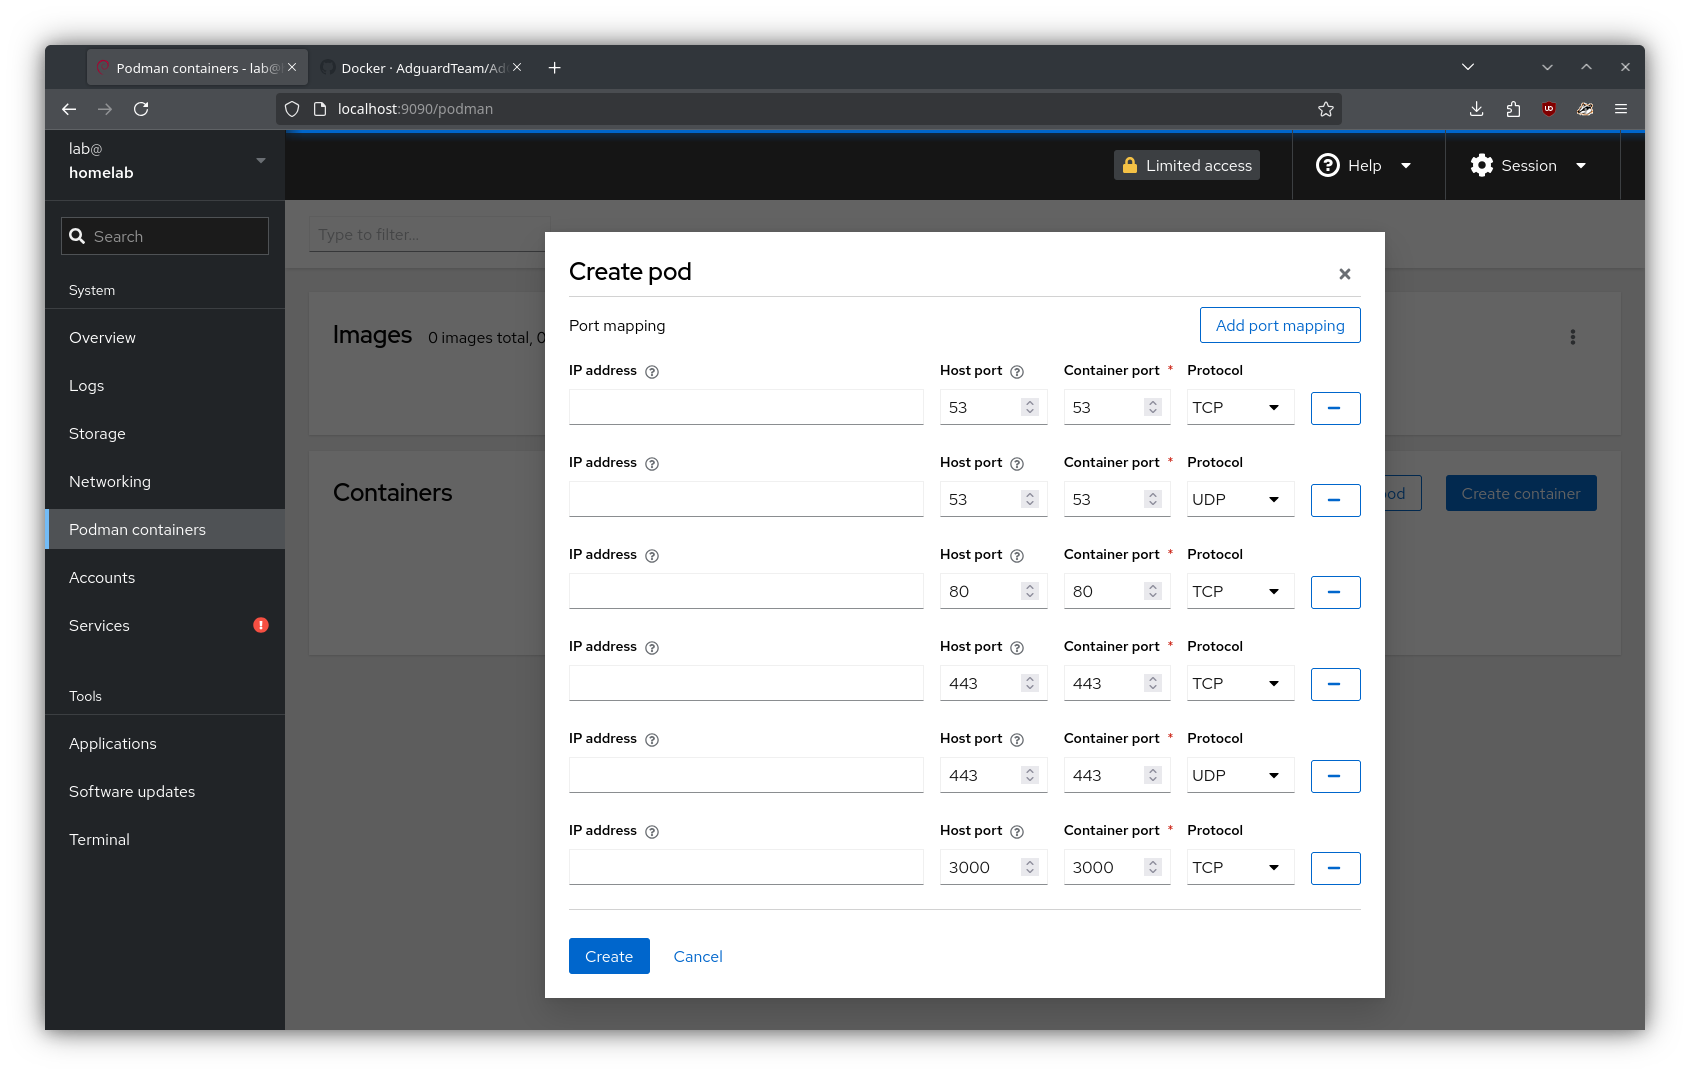Click IP address field for port 3000 row
Viewport: 1690px width, 1075px height.
tap(745, 868)
